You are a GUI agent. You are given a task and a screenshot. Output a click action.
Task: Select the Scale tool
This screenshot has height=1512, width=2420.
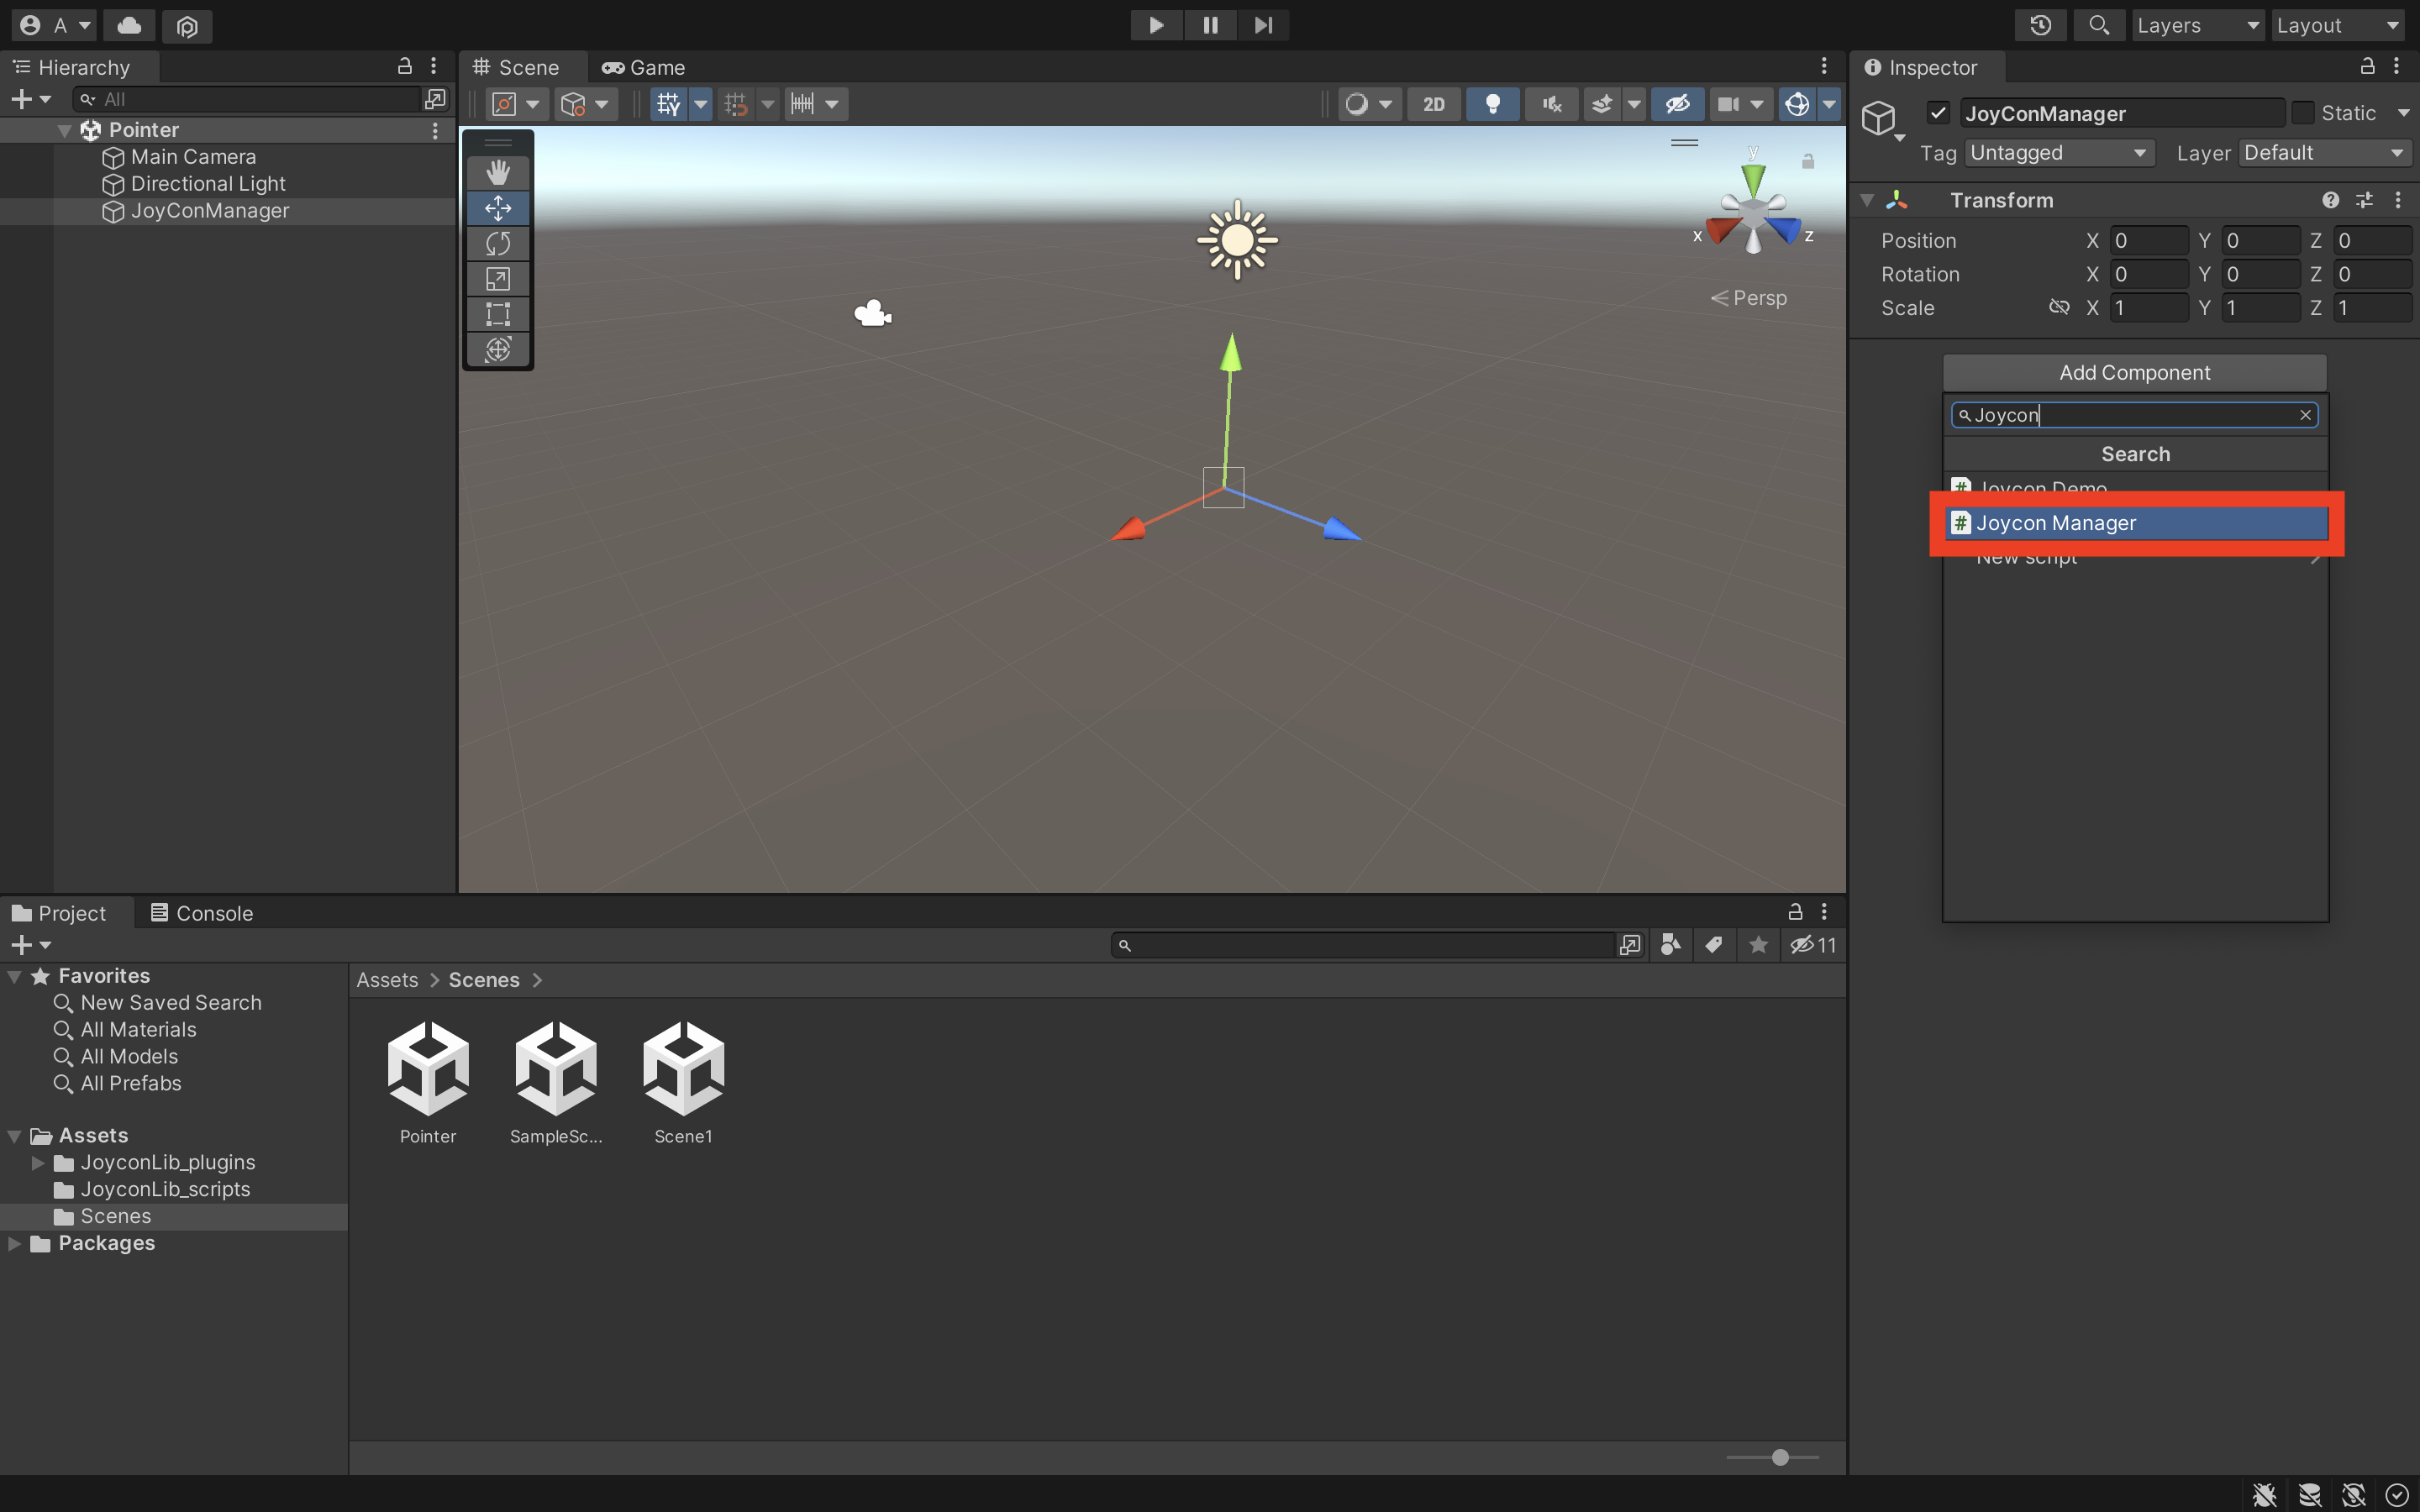point(498,279)
